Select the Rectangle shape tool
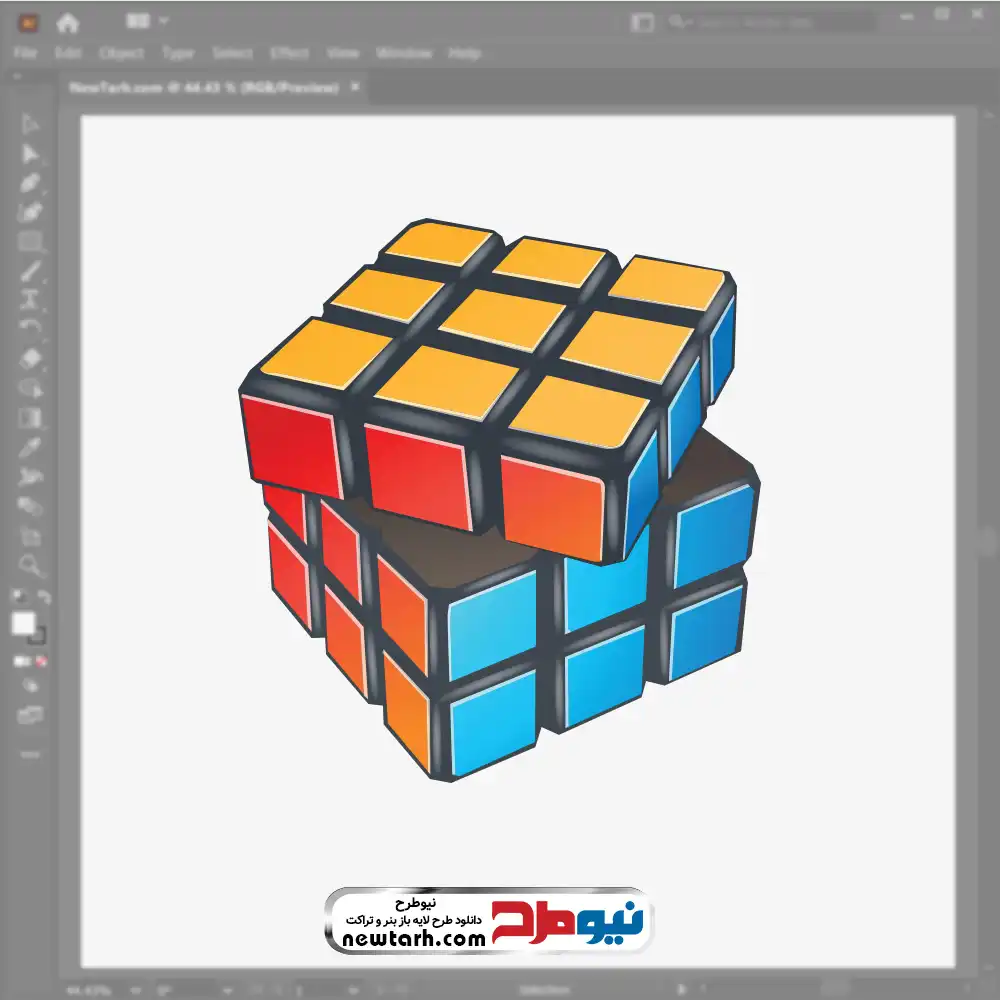The image size is (1000, 1000). click(x=29, y=242)
